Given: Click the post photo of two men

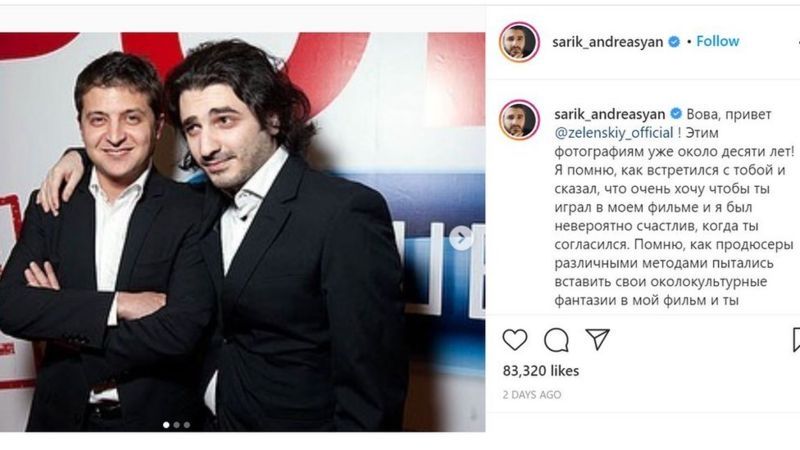Looking at the screenshot, I should 242,232.
